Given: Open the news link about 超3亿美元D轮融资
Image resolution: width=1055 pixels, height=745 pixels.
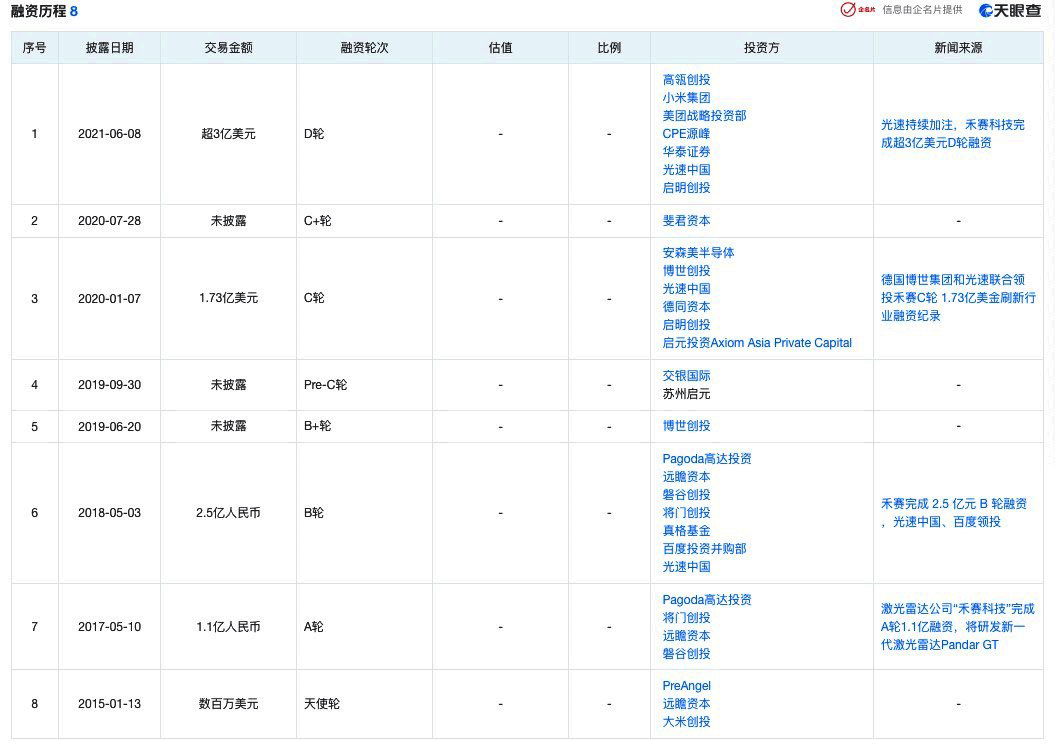Looking at the screenshot, I should click(x=953, y=134).
